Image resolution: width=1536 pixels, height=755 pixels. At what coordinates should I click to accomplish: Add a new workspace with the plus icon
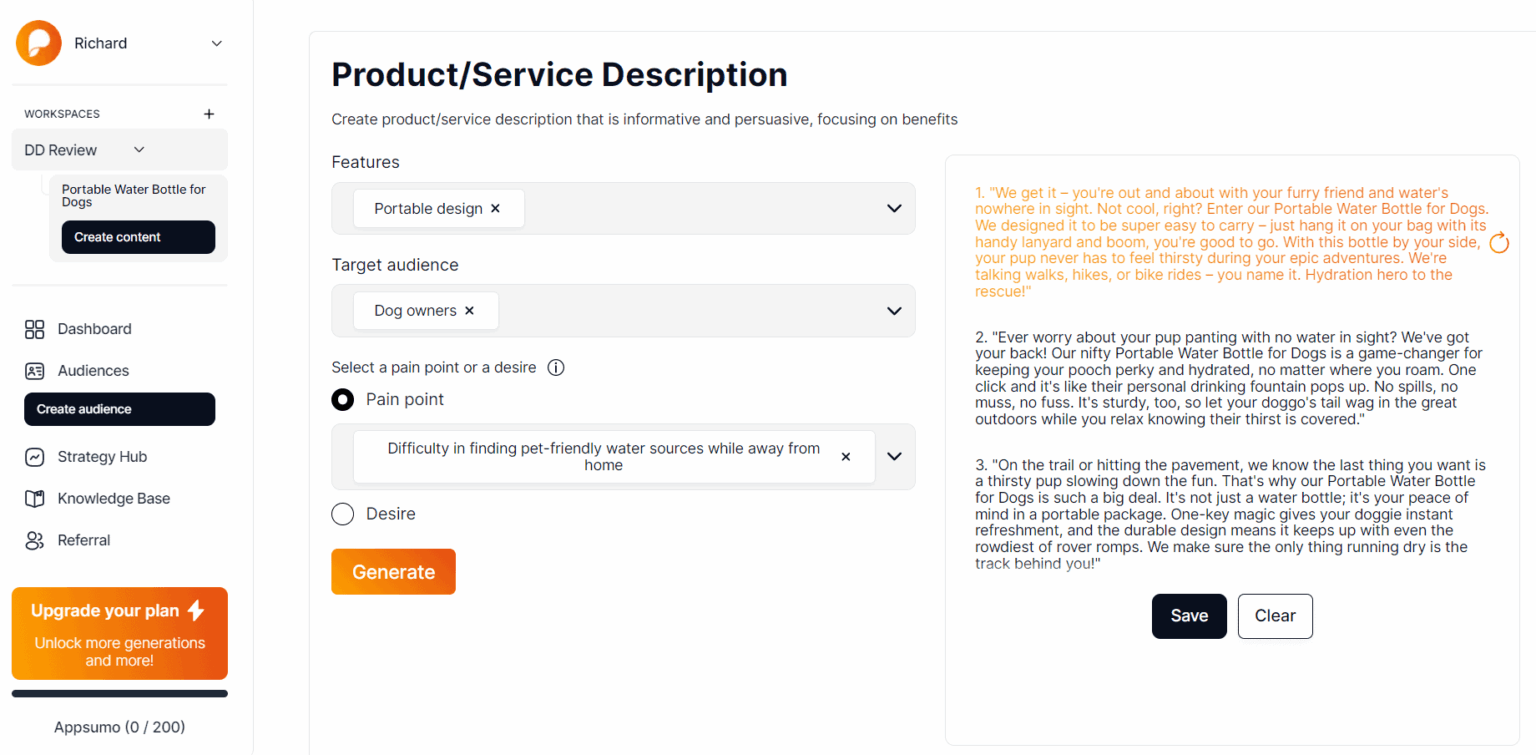208,113
